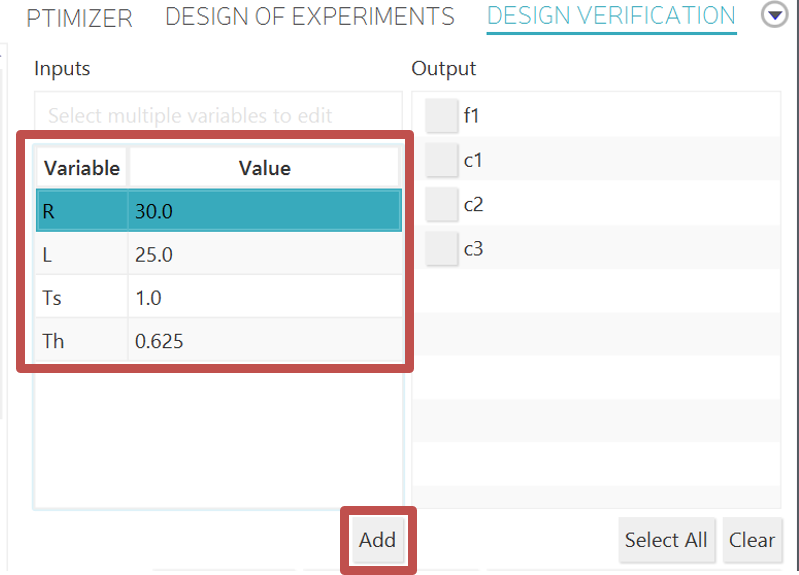Switch to the Optimizer tab
The height and width of the screenshot is (575, 799).
click(x=79, y=17)
